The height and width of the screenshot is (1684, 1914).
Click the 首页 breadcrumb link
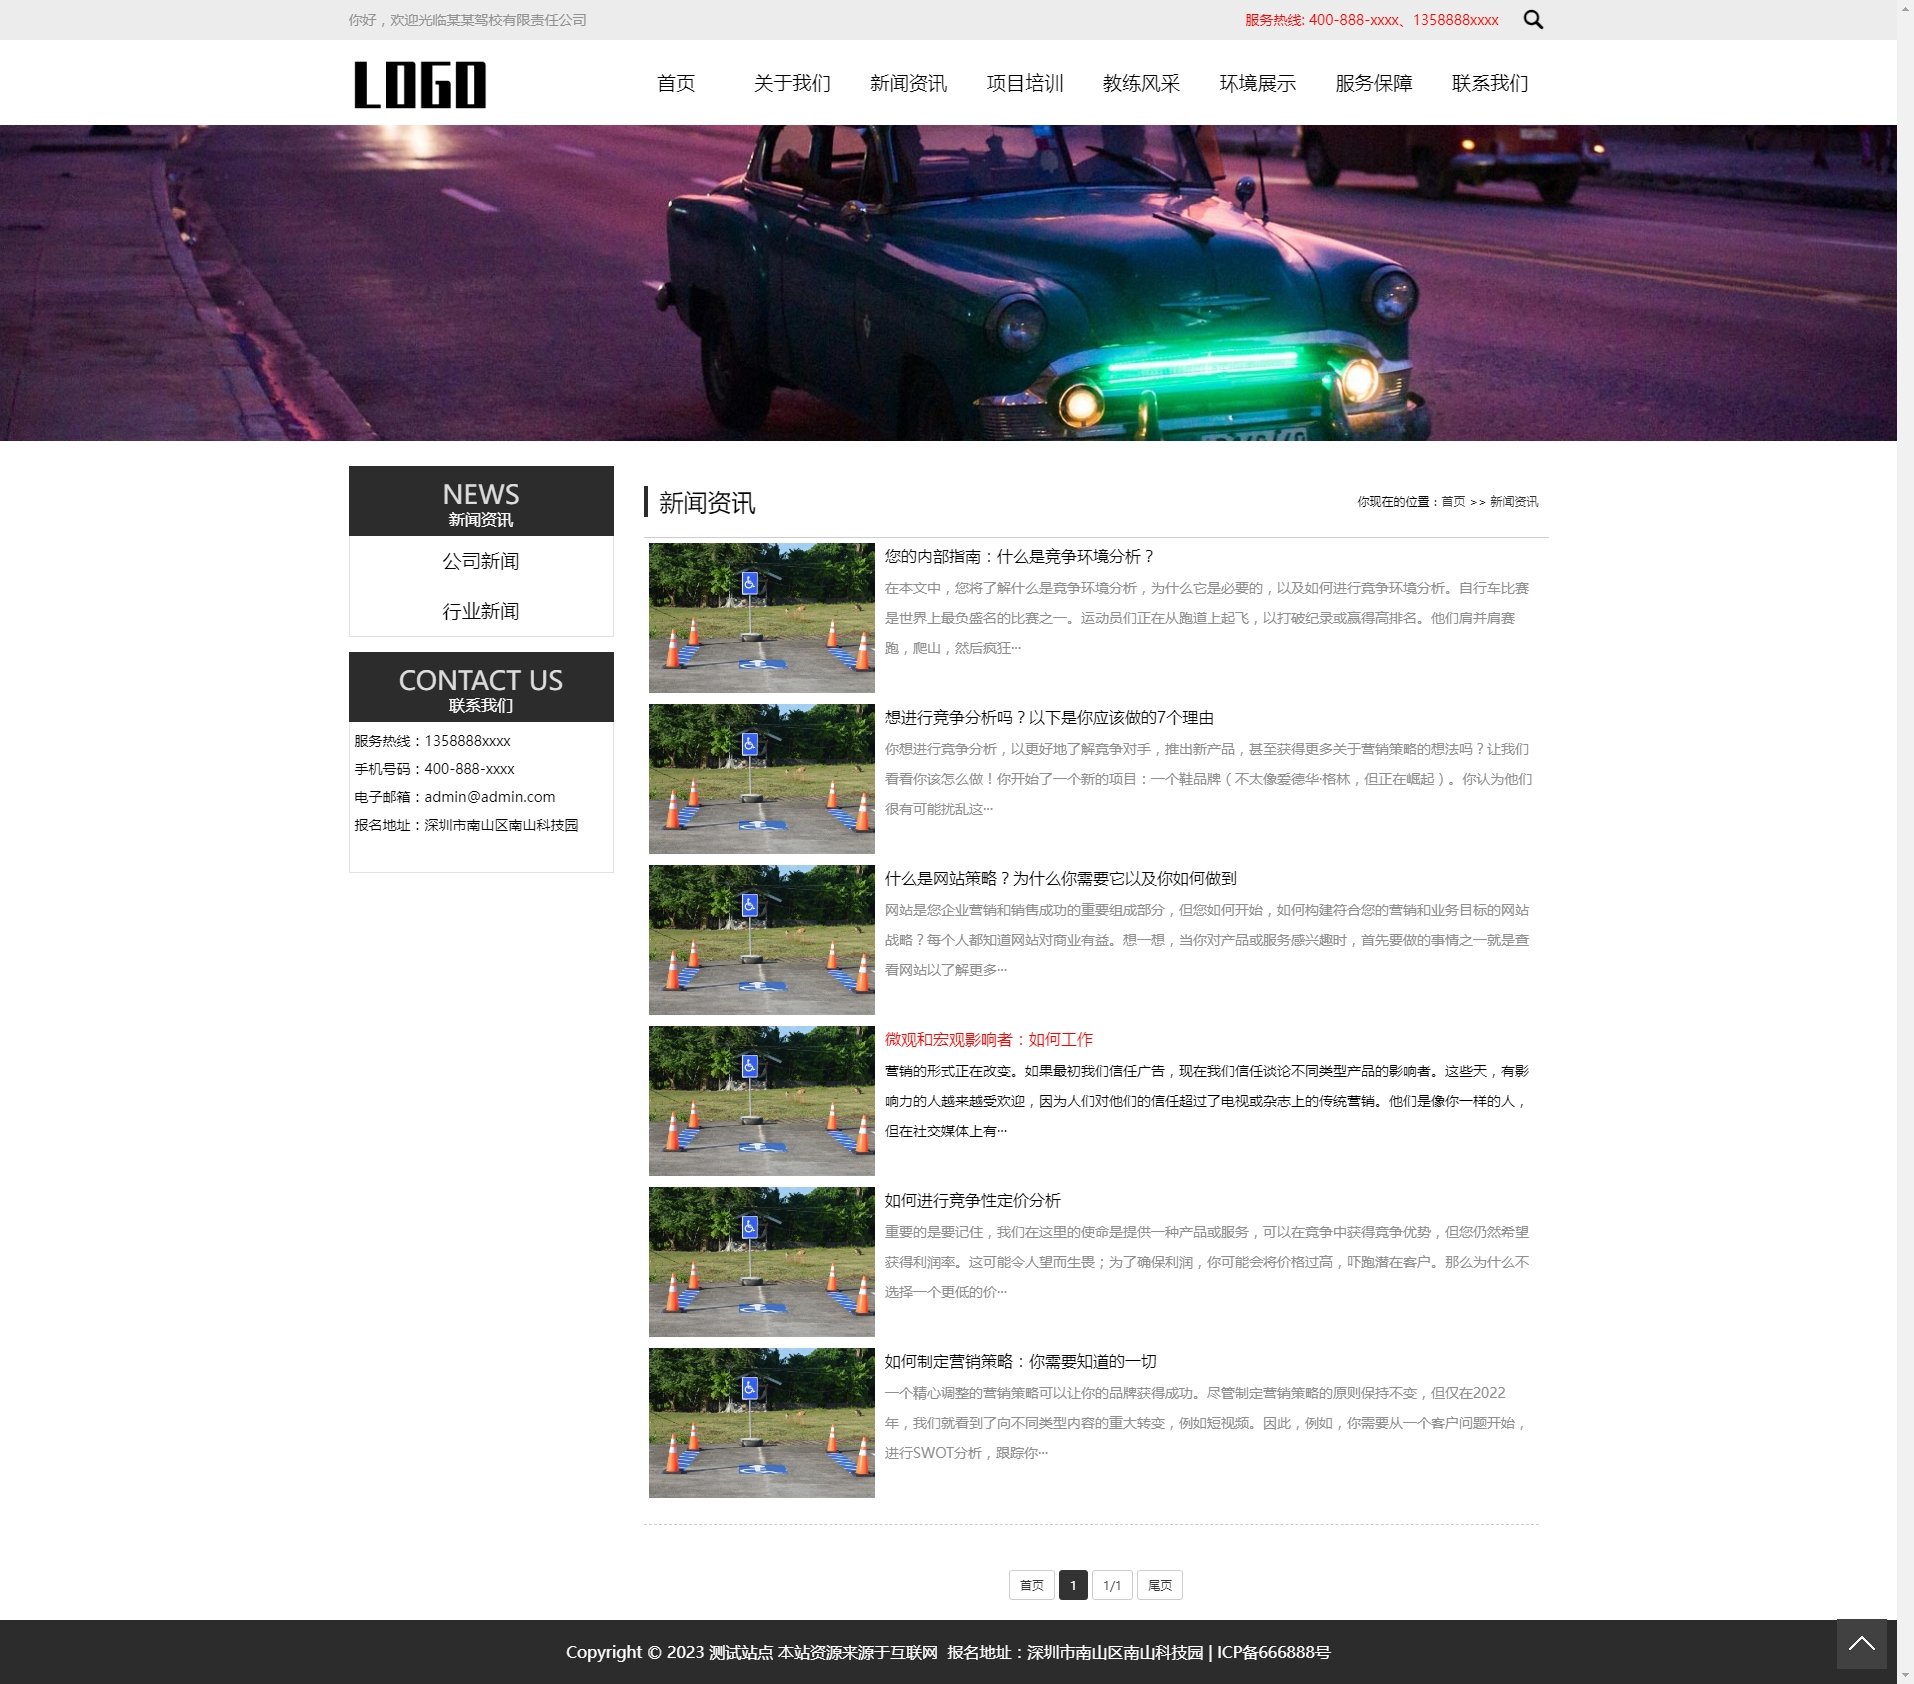(1452, 502)
